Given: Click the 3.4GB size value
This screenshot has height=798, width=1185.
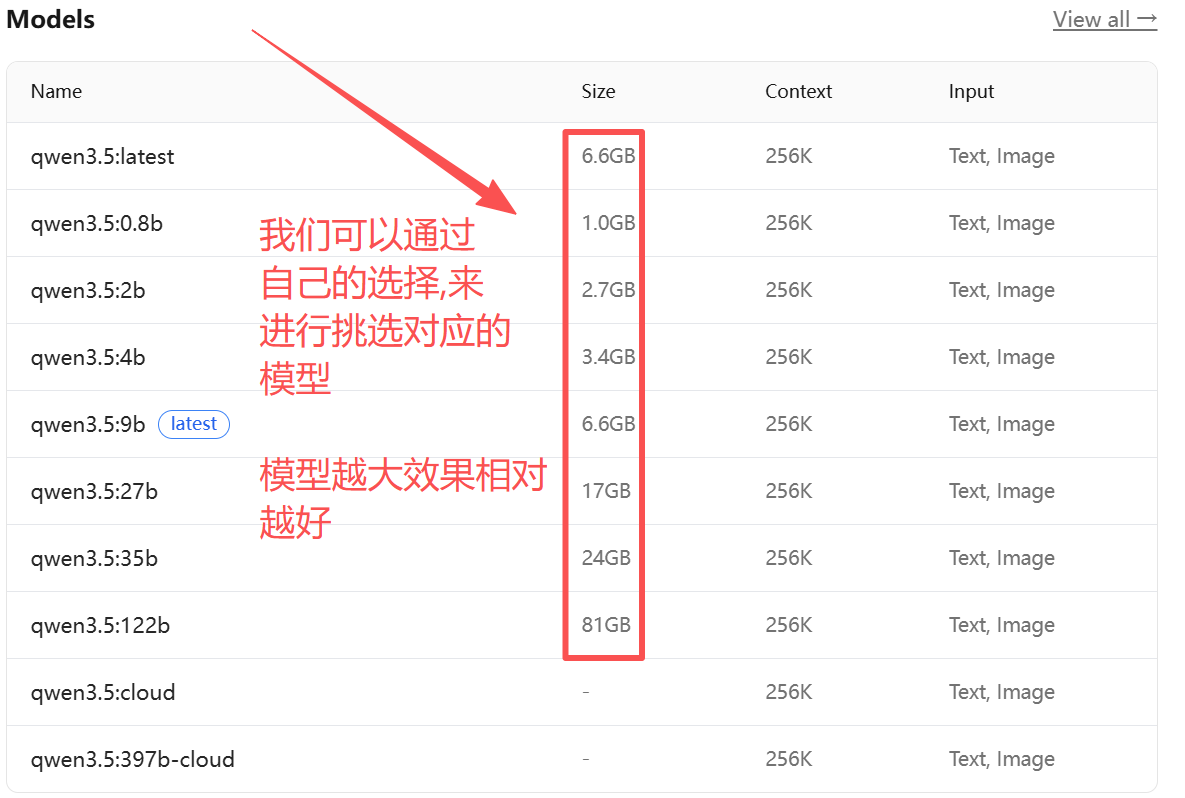Looking at the screenshot, I should 608,357.
